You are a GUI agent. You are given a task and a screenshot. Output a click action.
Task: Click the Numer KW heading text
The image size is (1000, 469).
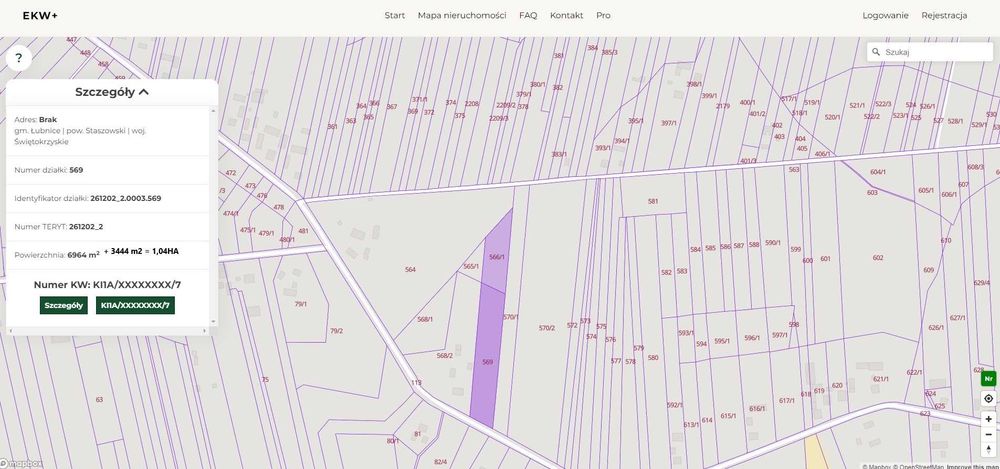pyautogui.click(x=107, y=285)
